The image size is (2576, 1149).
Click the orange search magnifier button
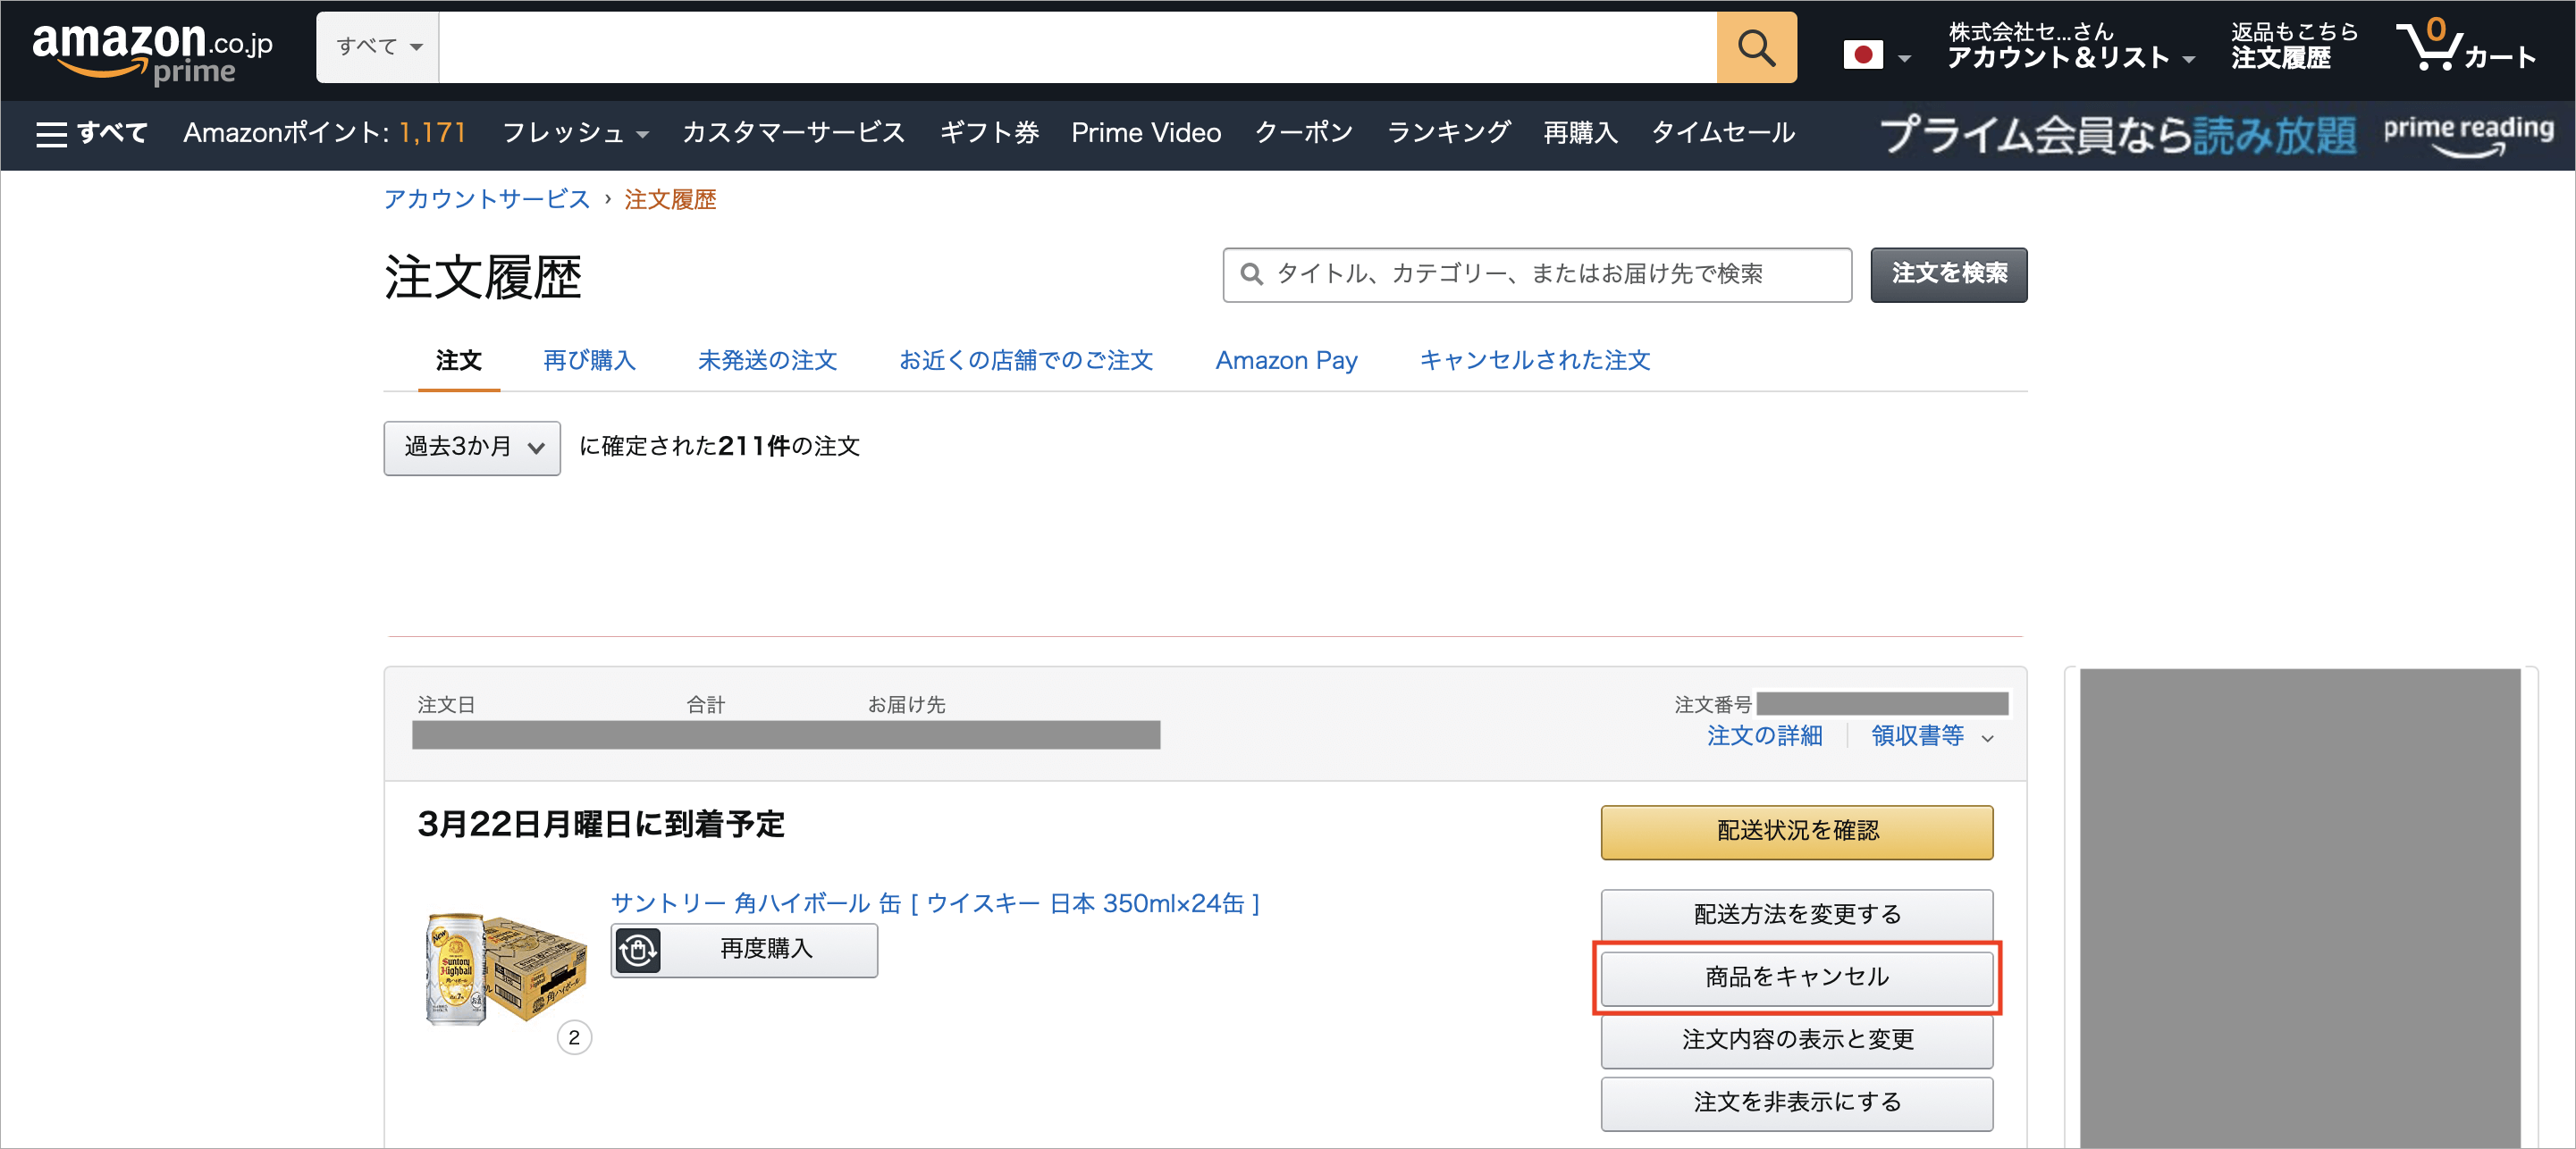coord(1756,47)
